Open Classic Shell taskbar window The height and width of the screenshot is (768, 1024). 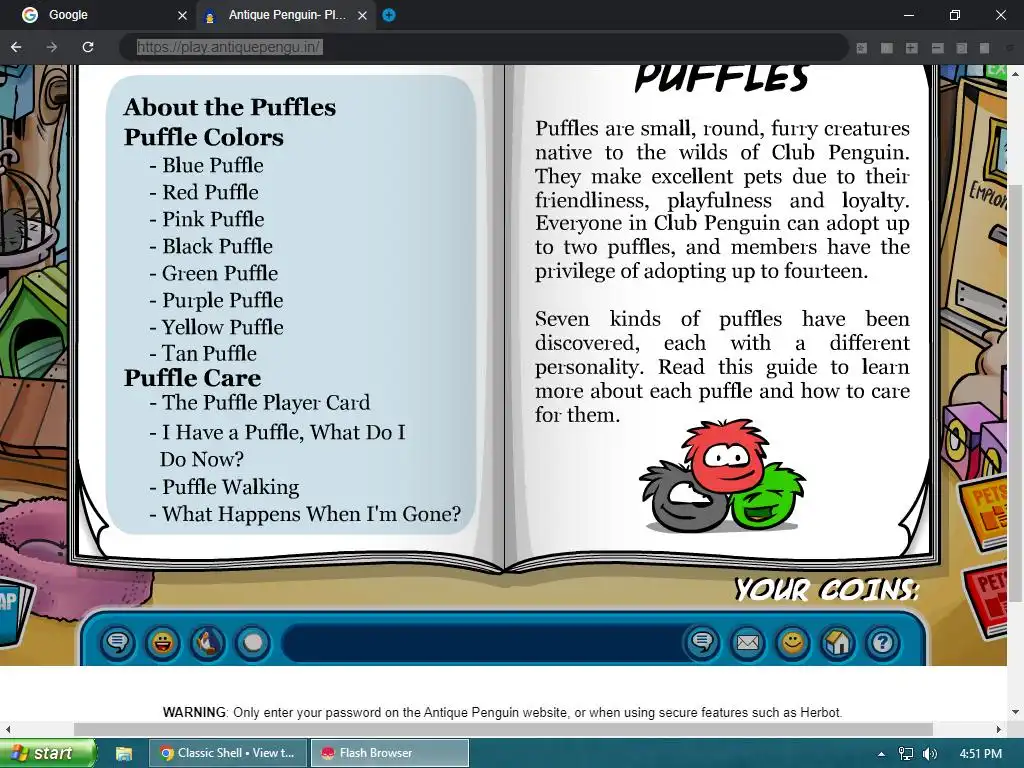pos(228,753)
